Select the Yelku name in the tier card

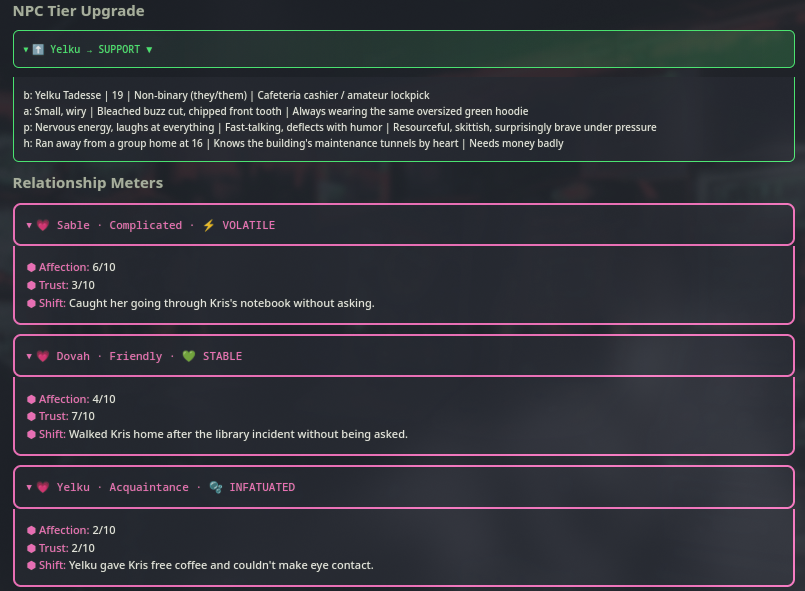pyautogui.click(x=64, y=49)
